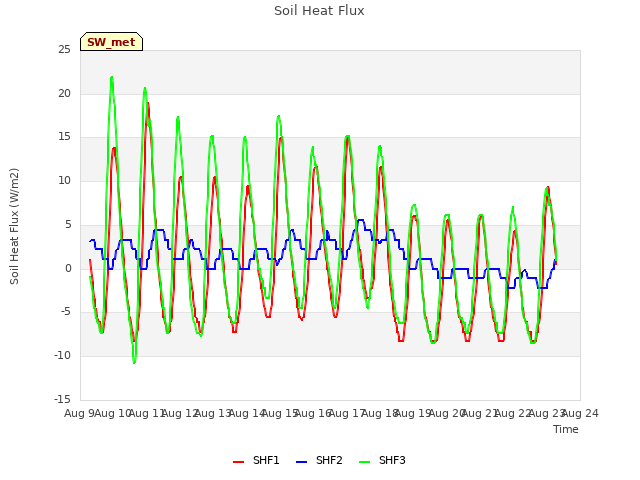Click the green SHF3 legend swatch
The width and height of the screenshot is (640, 480).
click(364, 462)
